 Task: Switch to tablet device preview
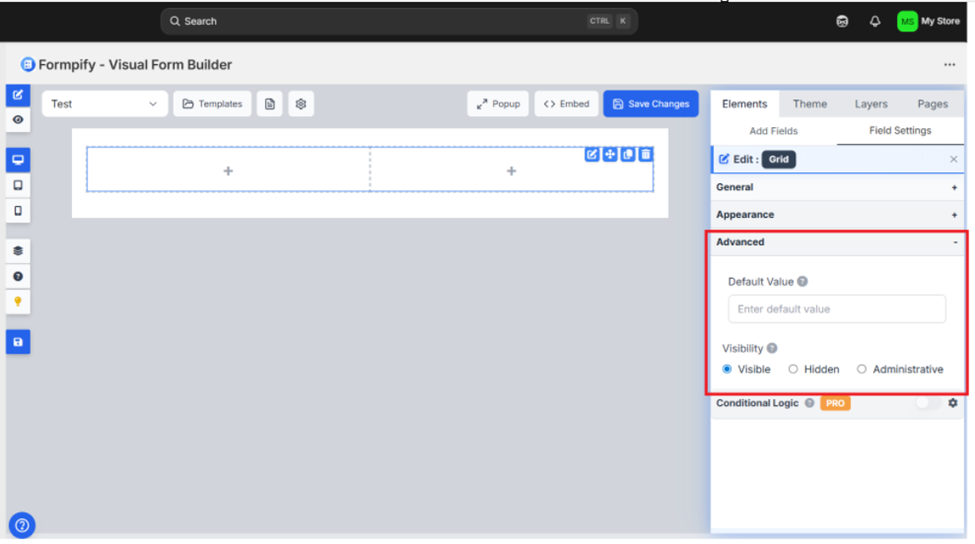(17, 186)
